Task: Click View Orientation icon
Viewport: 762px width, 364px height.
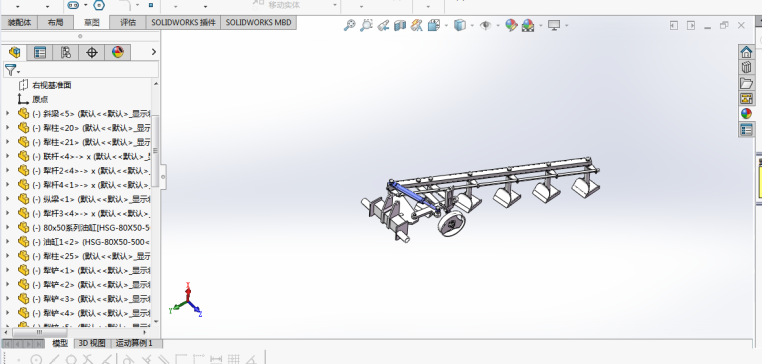Action: 433,25
